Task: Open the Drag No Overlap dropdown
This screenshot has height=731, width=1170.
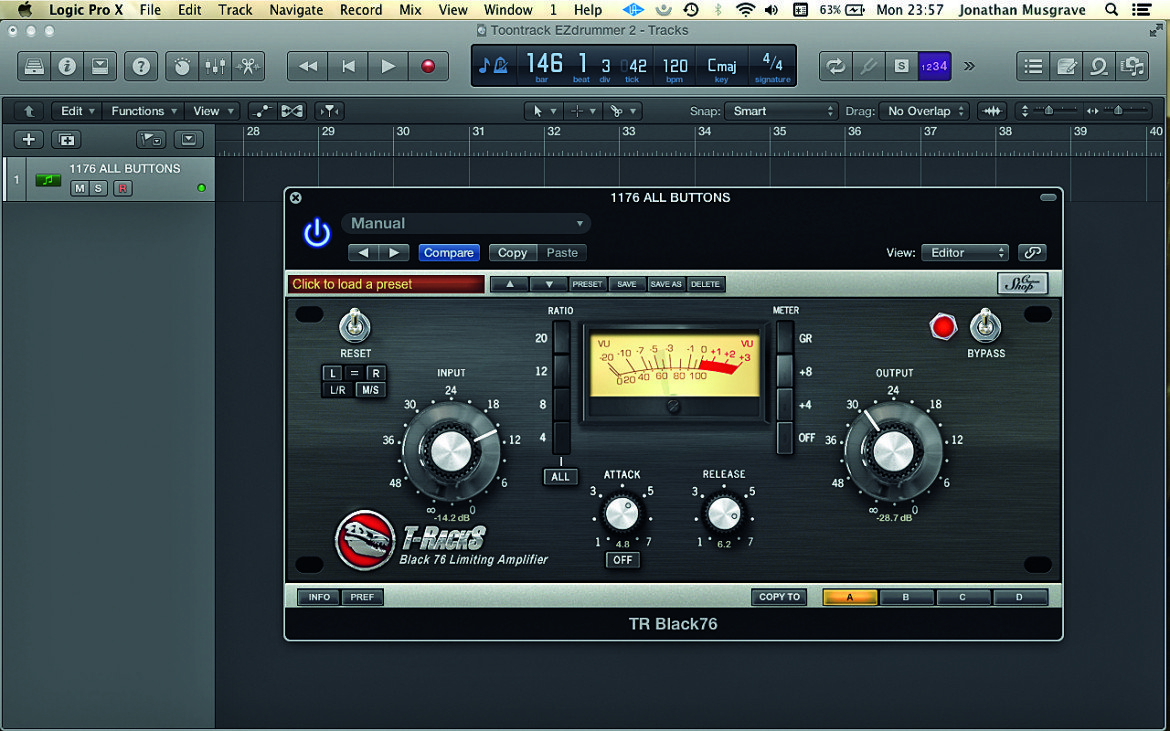Action: (924, 111)
